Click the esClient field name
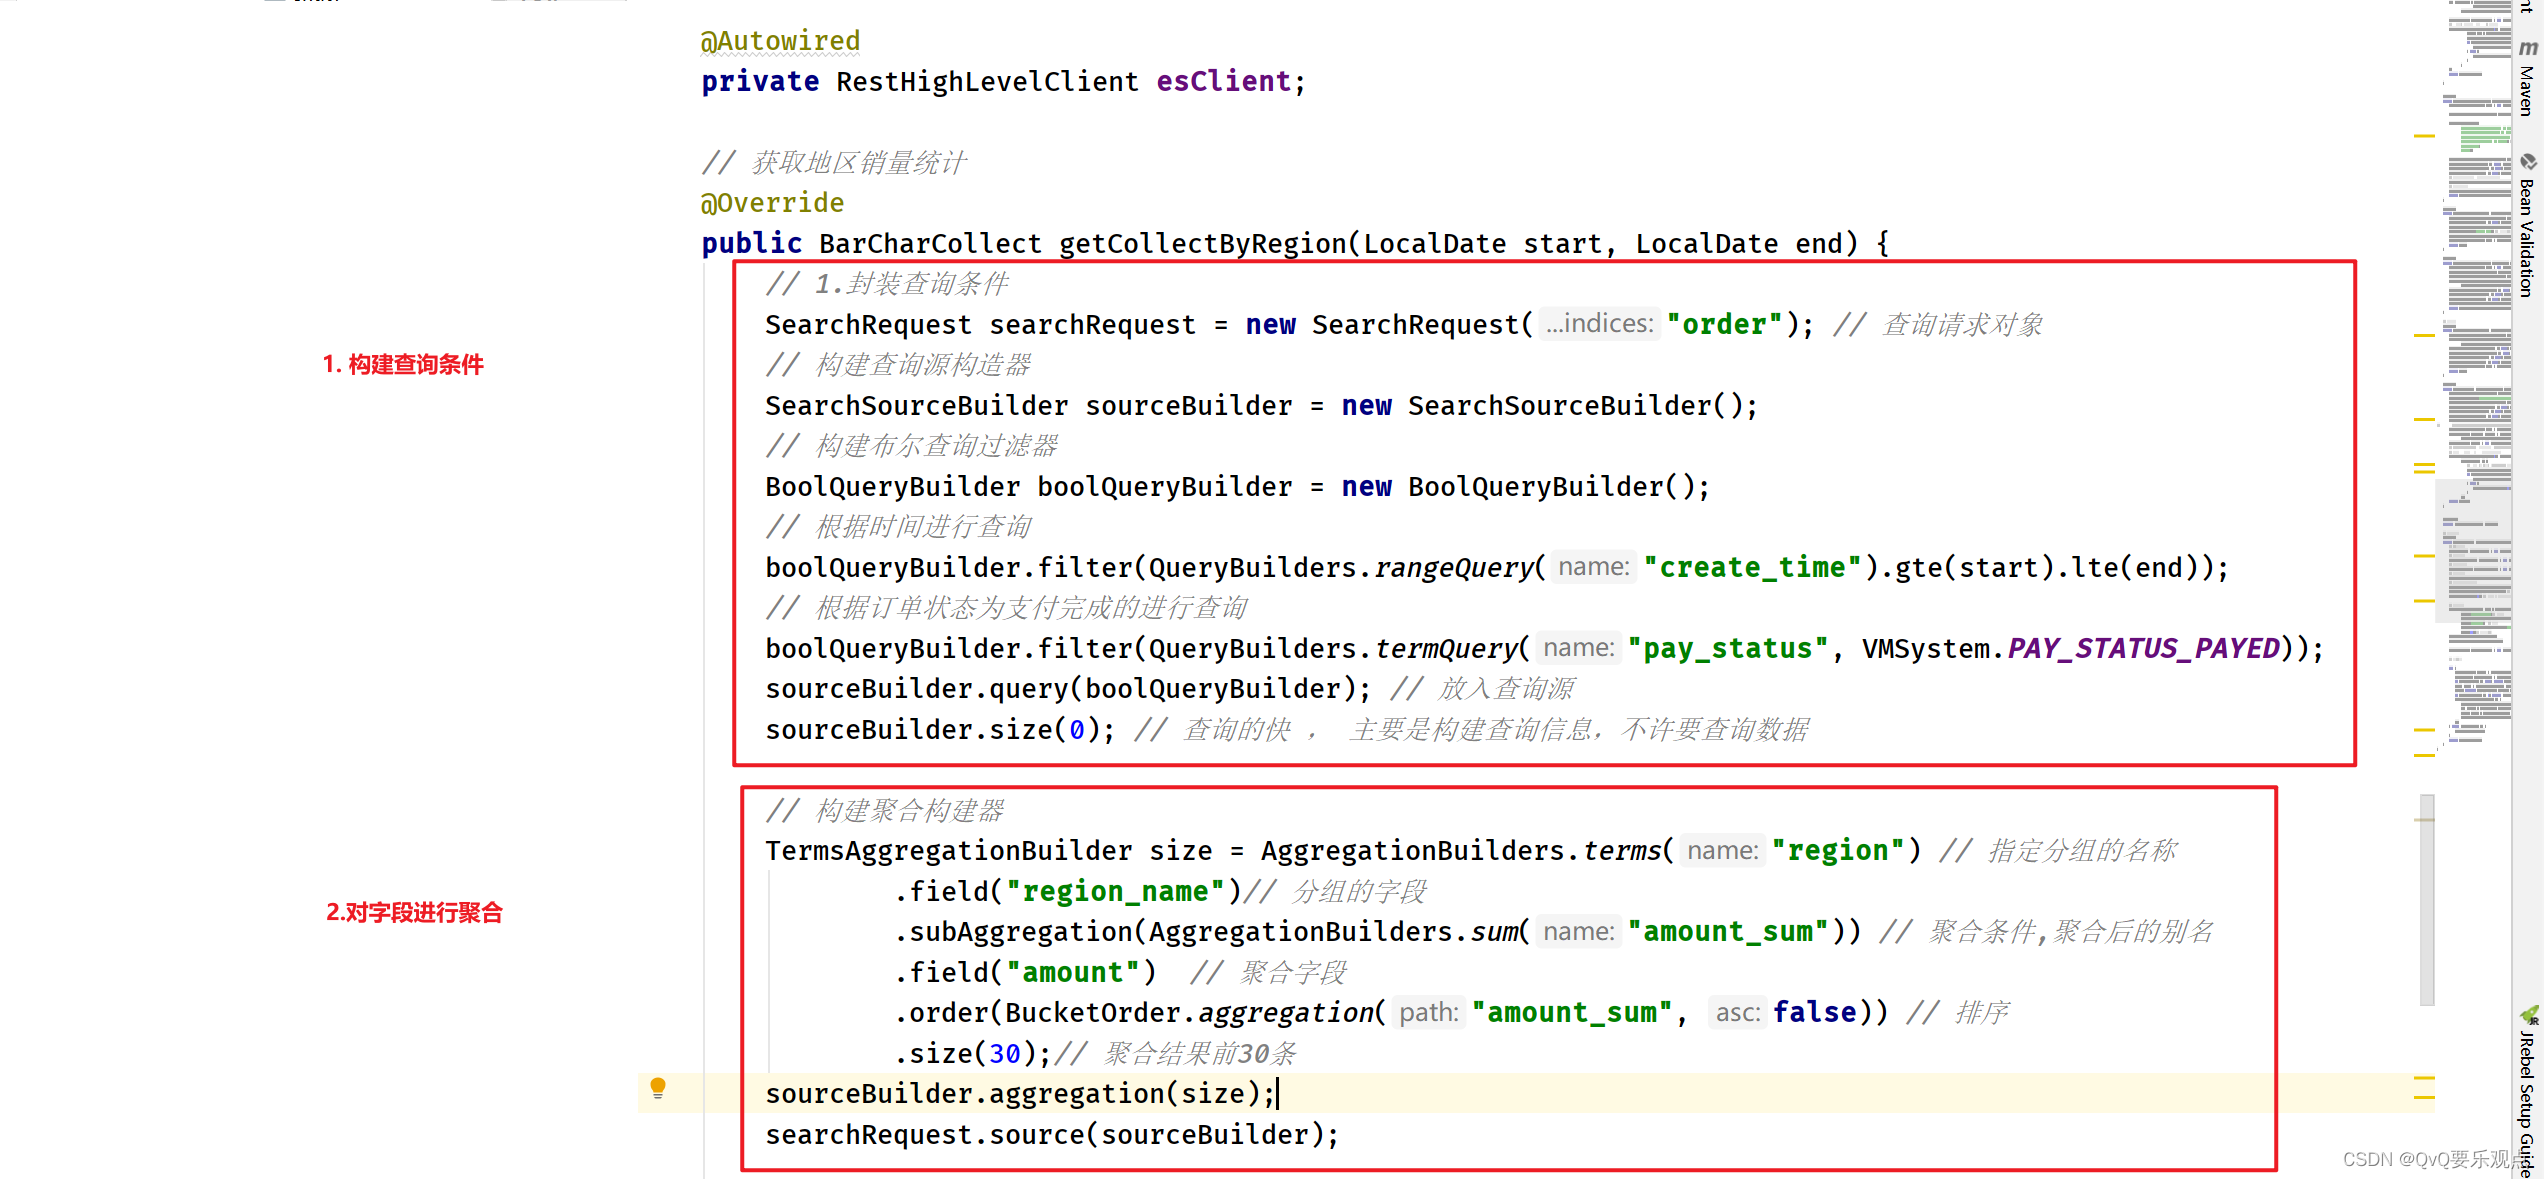2544x1179 pixels. [x=1224, y=81]
